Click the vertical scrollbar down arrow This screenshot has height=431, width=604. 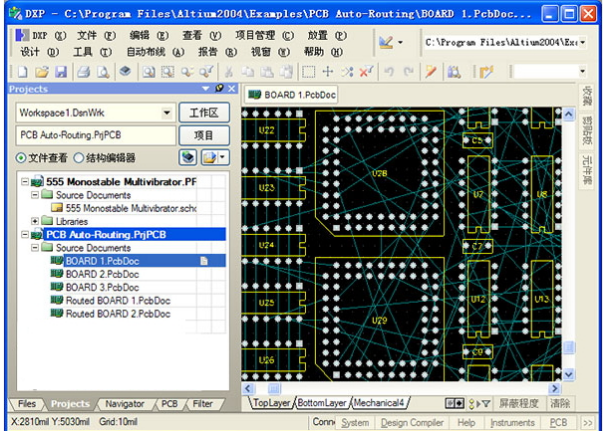569,374
